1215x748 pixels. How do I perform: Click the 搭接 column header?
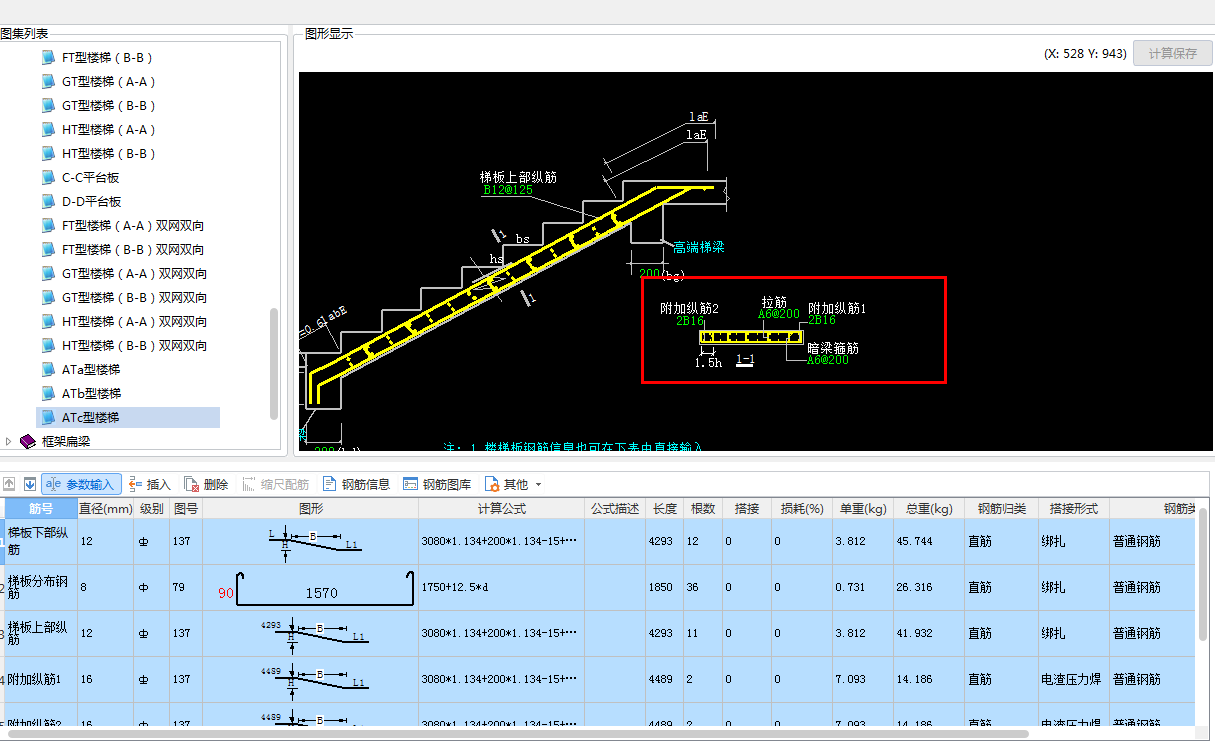point(746,508)
